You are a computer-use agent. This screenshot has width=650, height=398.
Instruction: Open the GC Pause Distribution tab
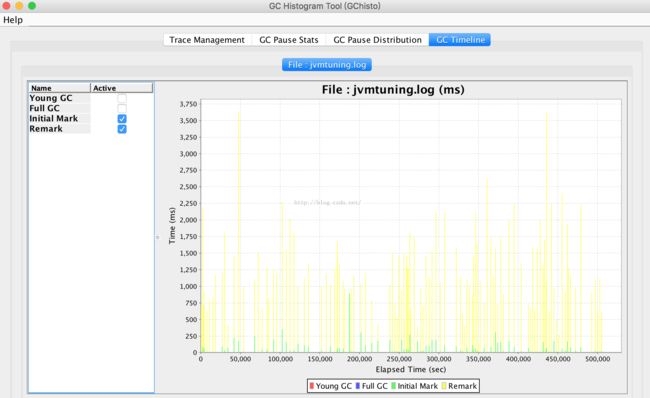(x=377, y=40)
